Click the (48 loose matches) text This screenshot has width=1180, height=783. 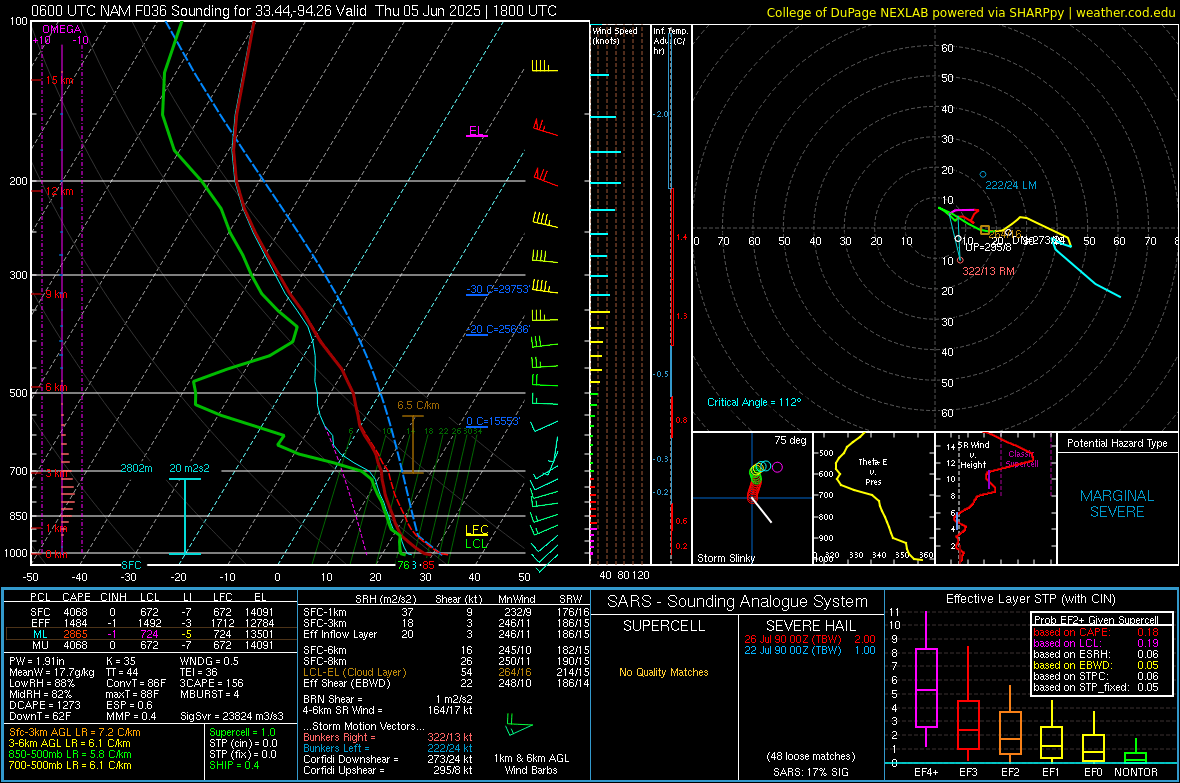[x=810, y=757]
